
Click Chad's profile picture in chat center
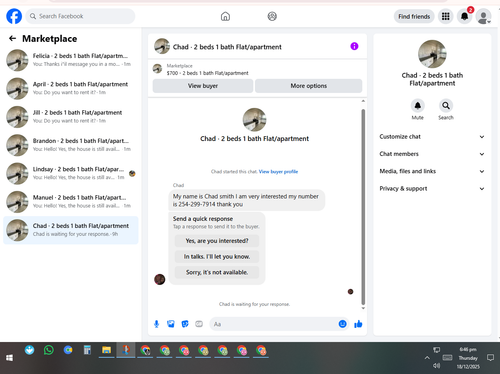point(254,120)
